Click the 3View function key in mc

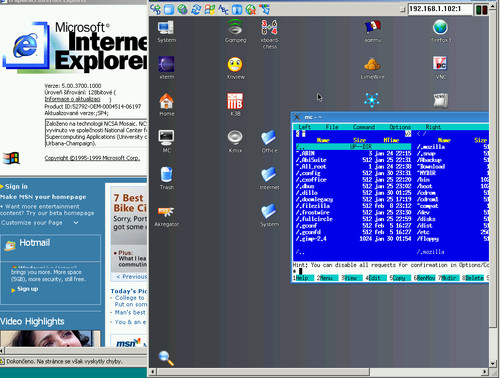pyautogui.click(x=352, y=278)
